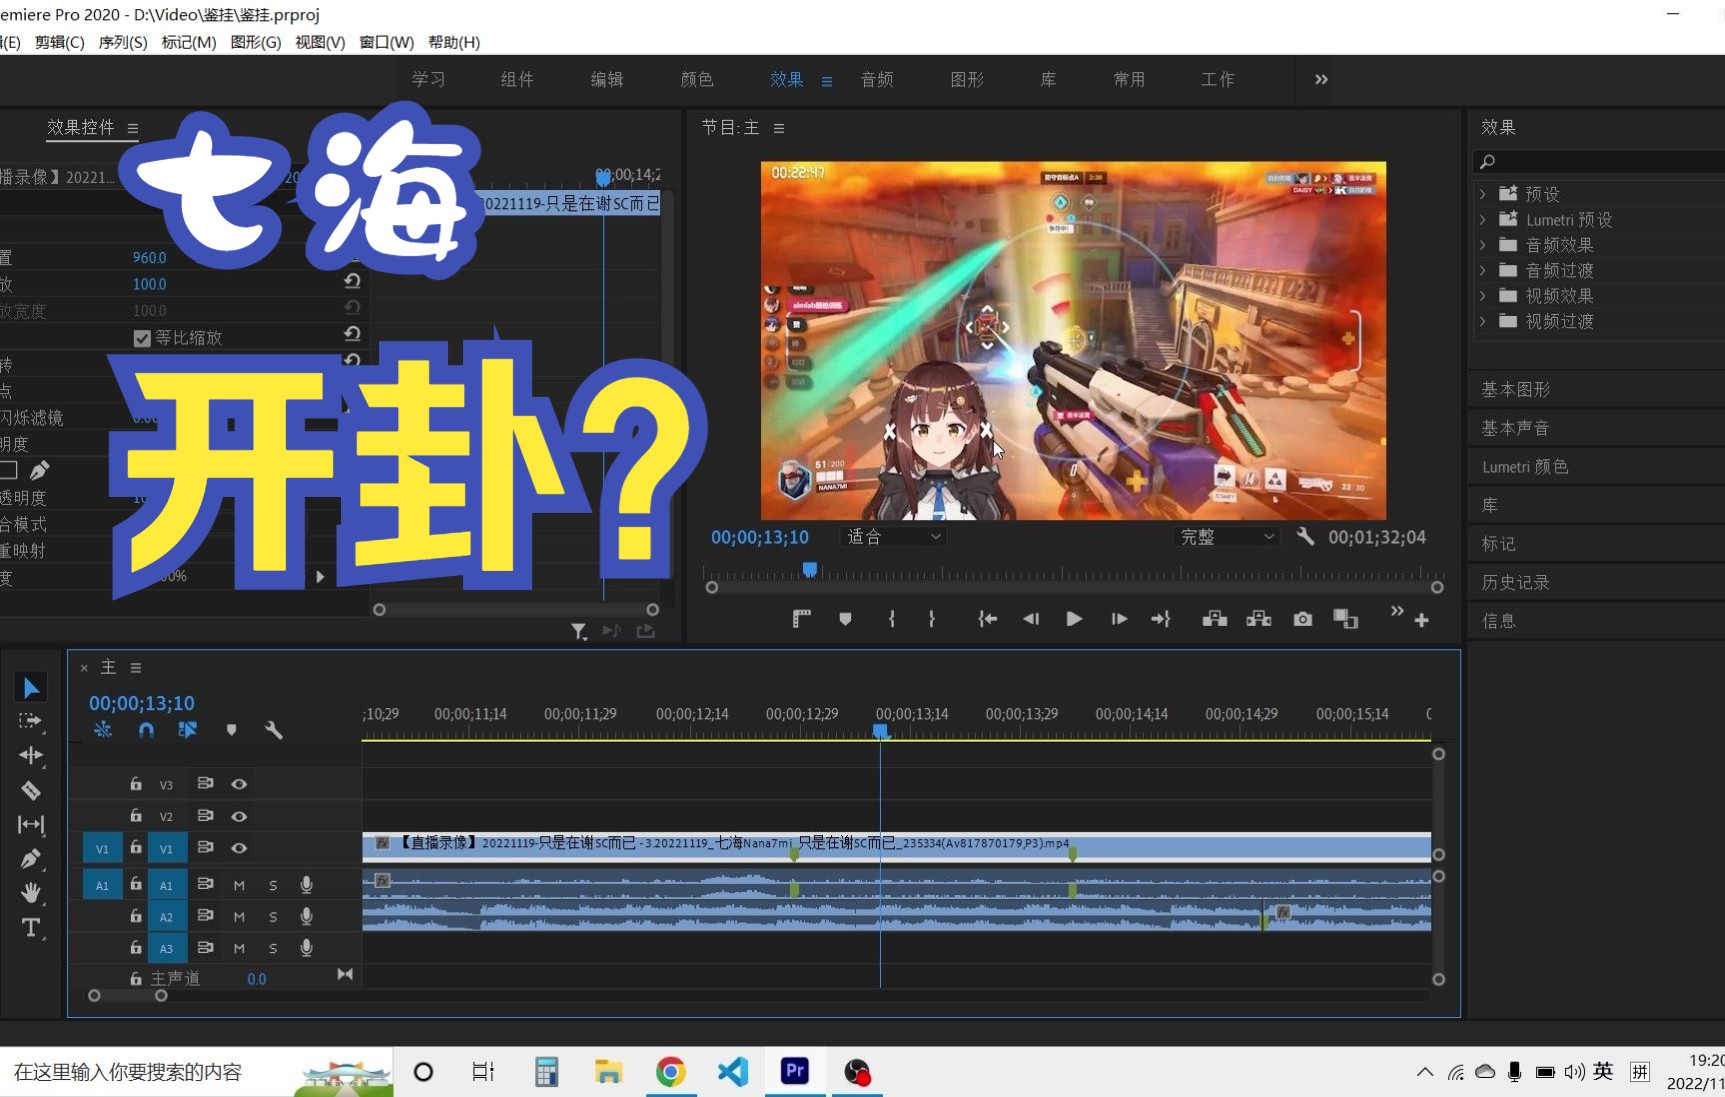1725x1097 pixels.
Task: Select the Pen tool in the tools panel
Action: tap(31, 859)
